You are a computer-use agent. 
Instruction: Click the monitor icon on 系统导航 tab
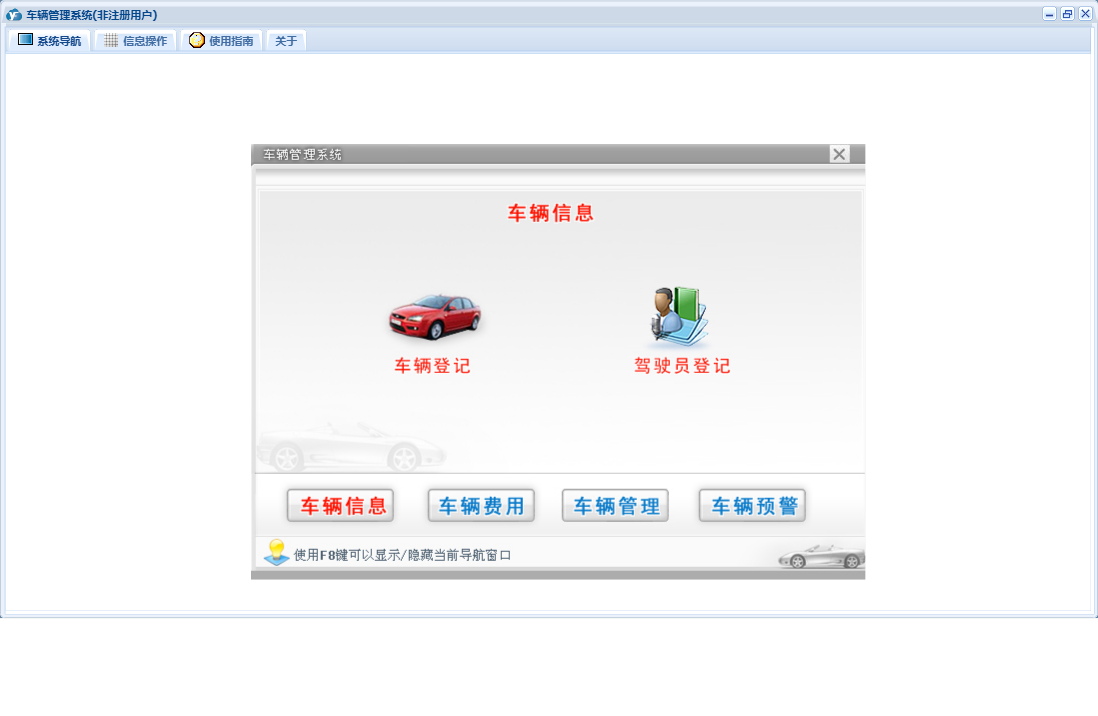[x=25, y=40]
